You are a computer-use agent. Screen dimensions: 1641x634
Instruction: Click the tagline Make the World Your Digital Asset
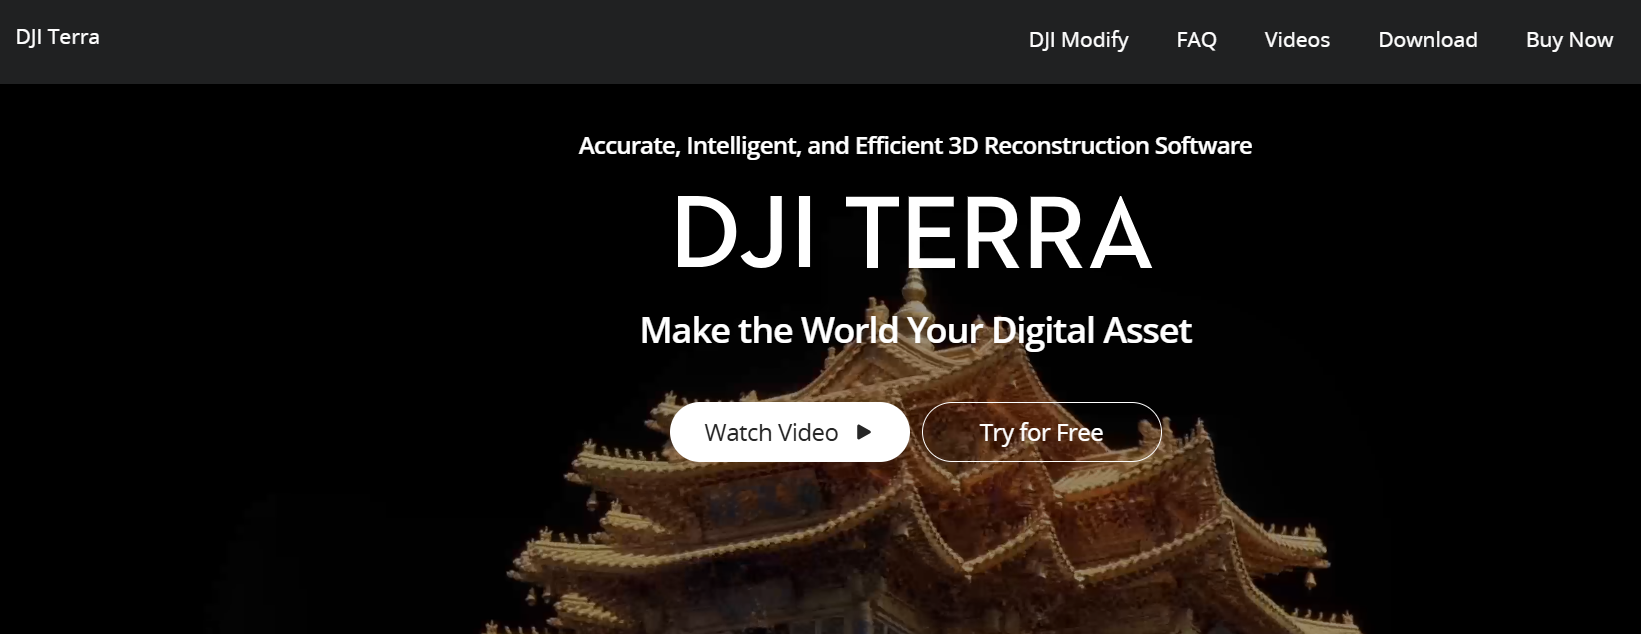coord(915,331)
